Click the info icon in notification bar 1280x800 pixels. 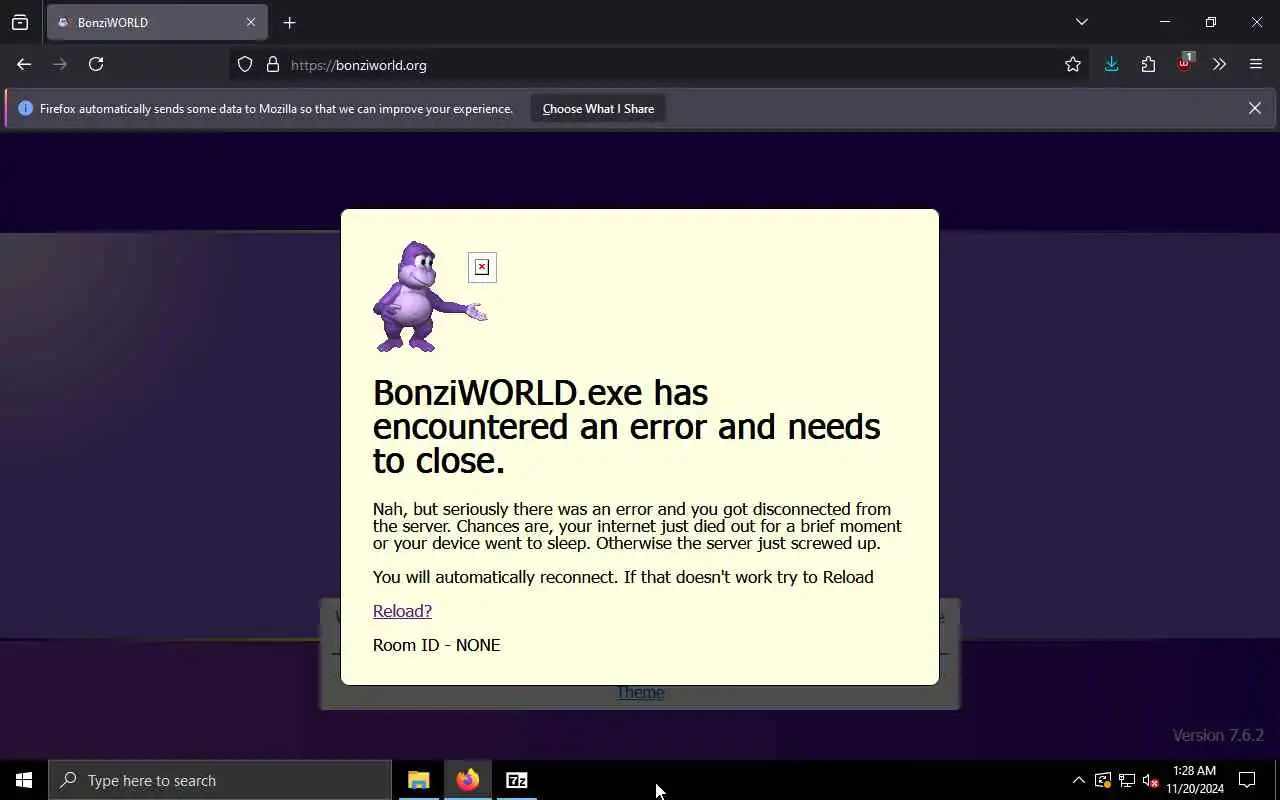click(x=25, y=108)
